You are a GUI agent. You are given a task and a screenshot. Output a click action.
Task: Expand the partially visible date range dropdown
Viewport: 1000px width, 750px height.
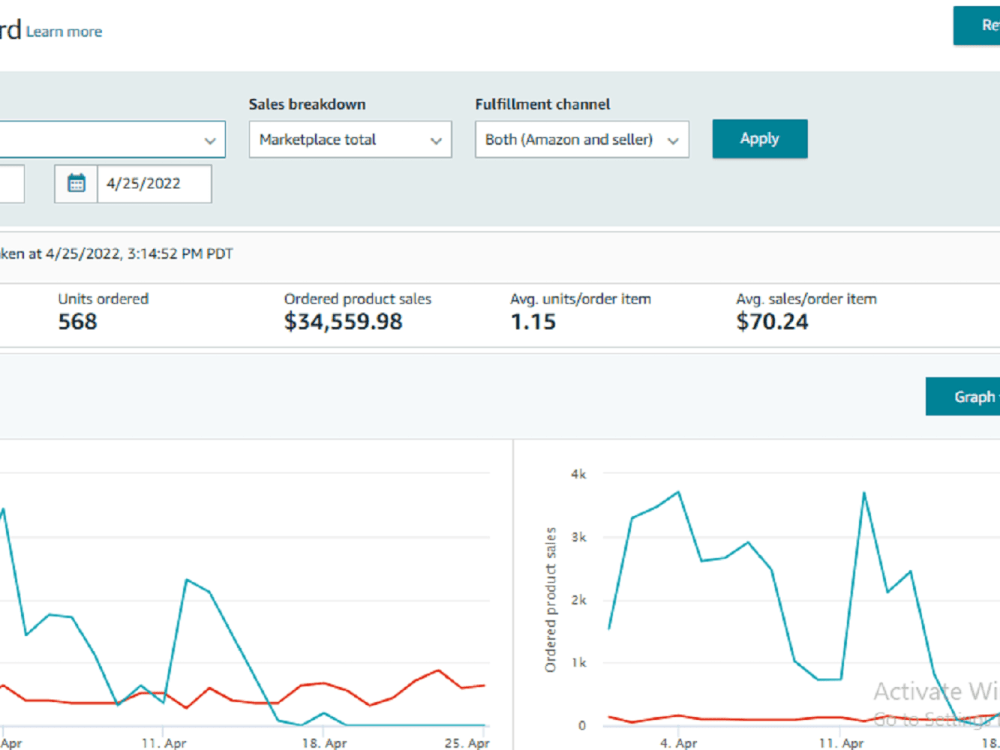point(112,140)
